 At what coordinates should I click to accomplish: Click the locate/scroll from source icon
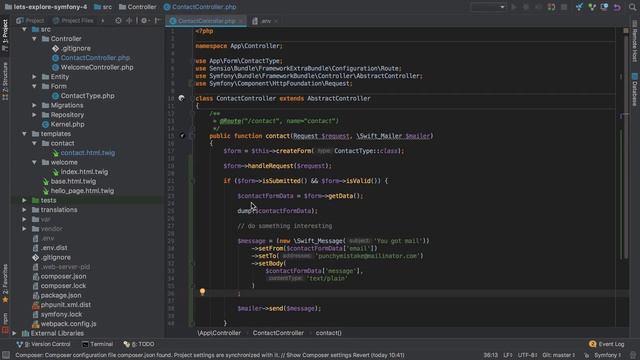point(118,20)
